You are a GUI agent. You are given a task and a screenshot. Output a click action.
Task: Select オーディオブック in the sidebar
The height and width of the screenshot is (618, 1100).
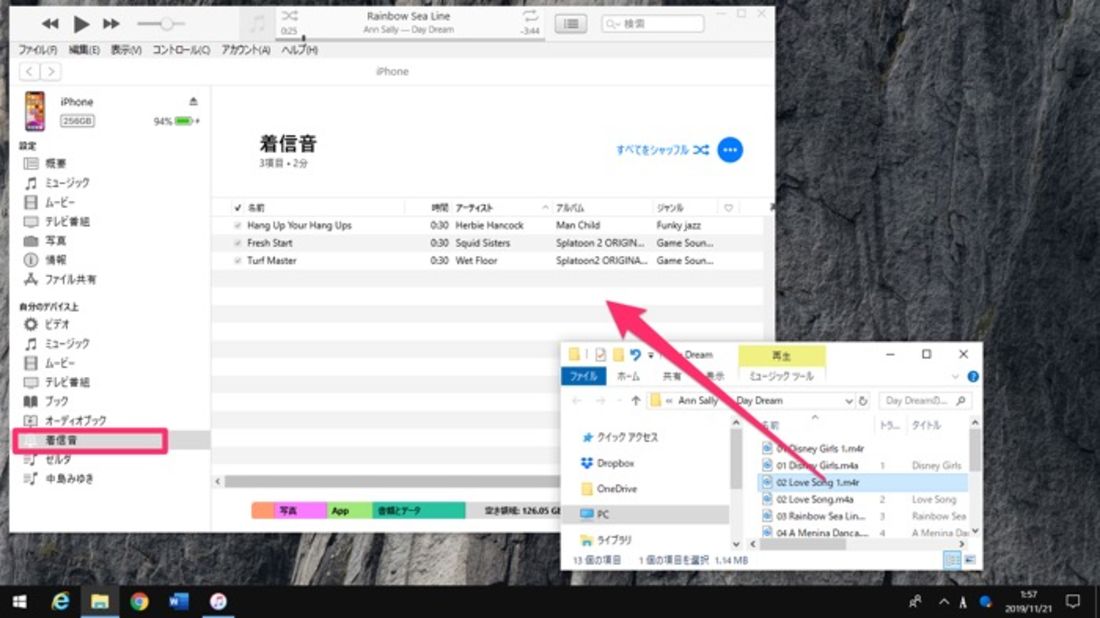[75, 421]
